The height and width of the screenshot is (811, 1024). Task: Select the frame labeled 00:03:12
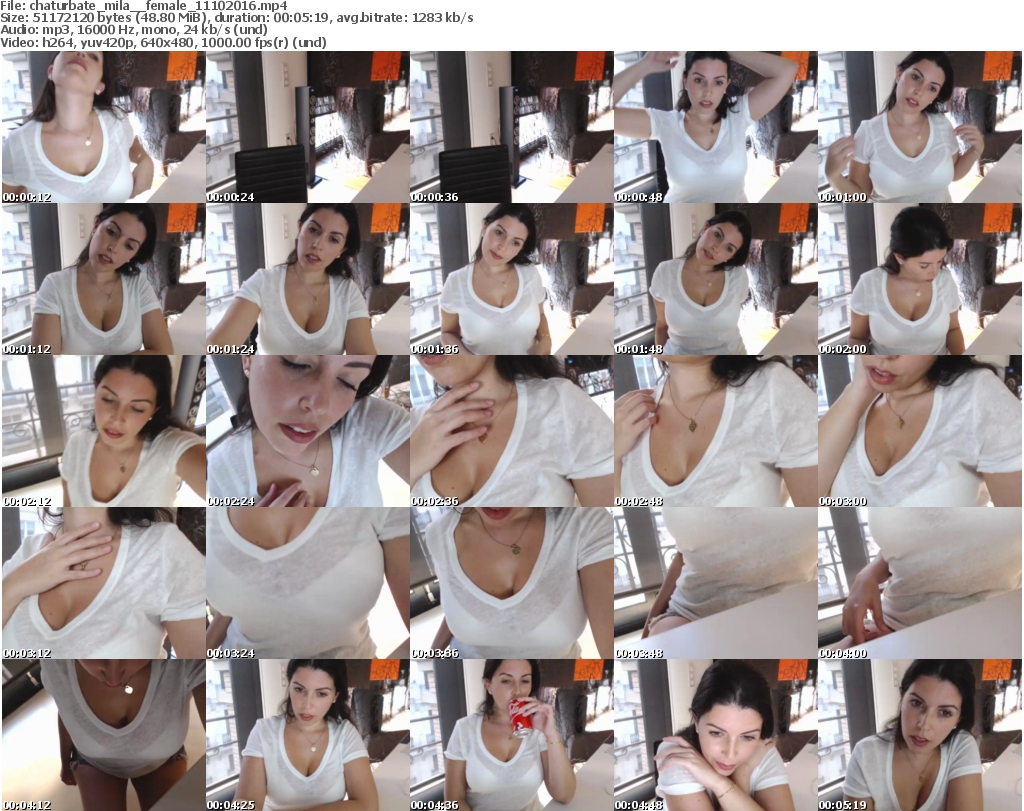coord(104,583)
